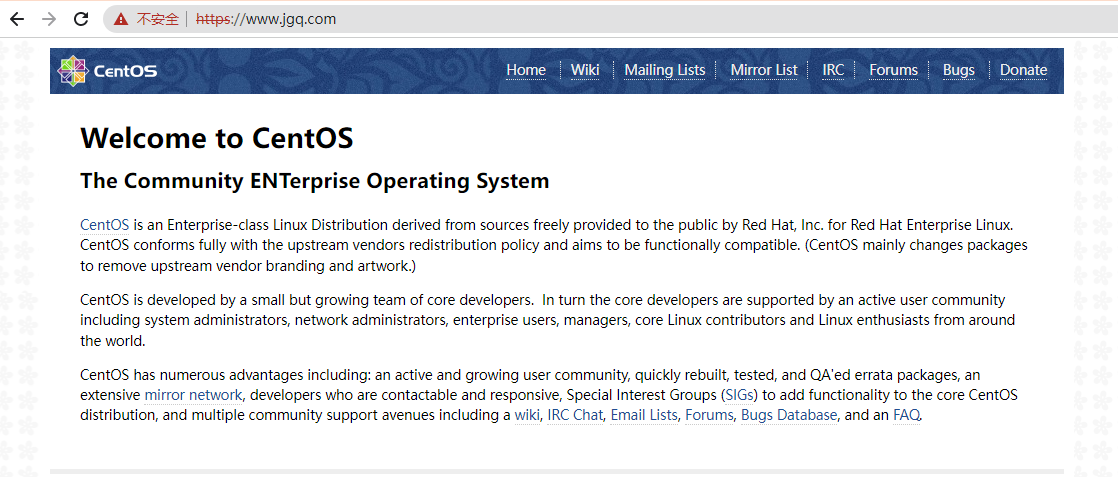Open the SIGs link
1118x477 pixels.
(739, 395)
